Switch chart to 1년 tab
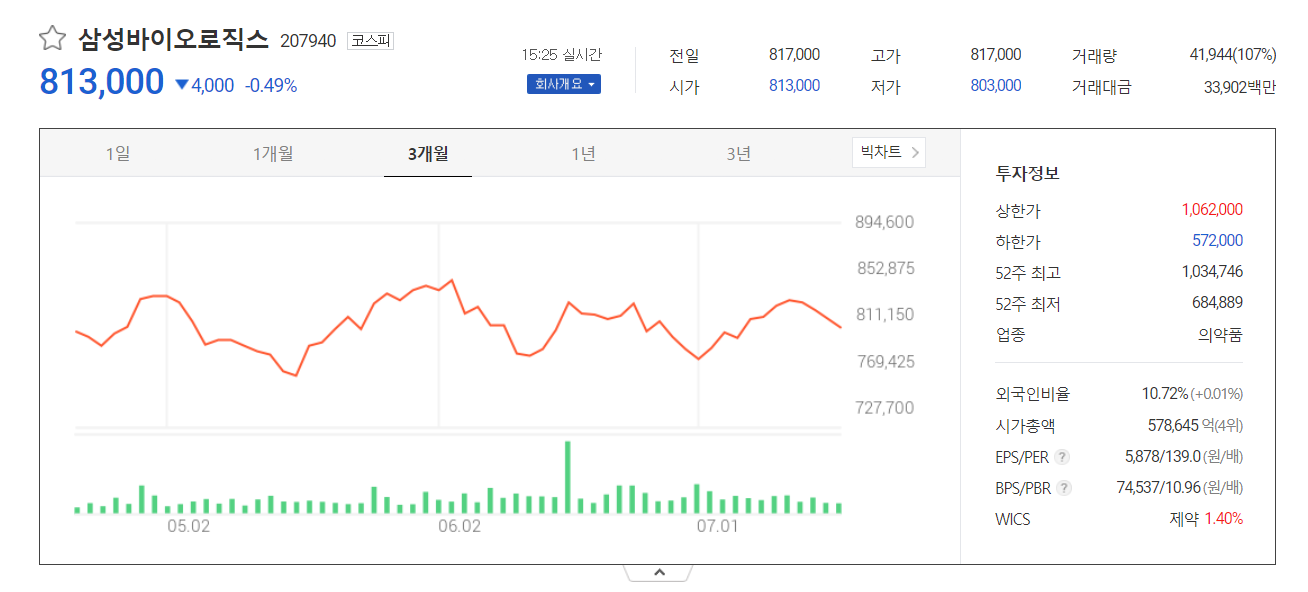 coord(583,153)
